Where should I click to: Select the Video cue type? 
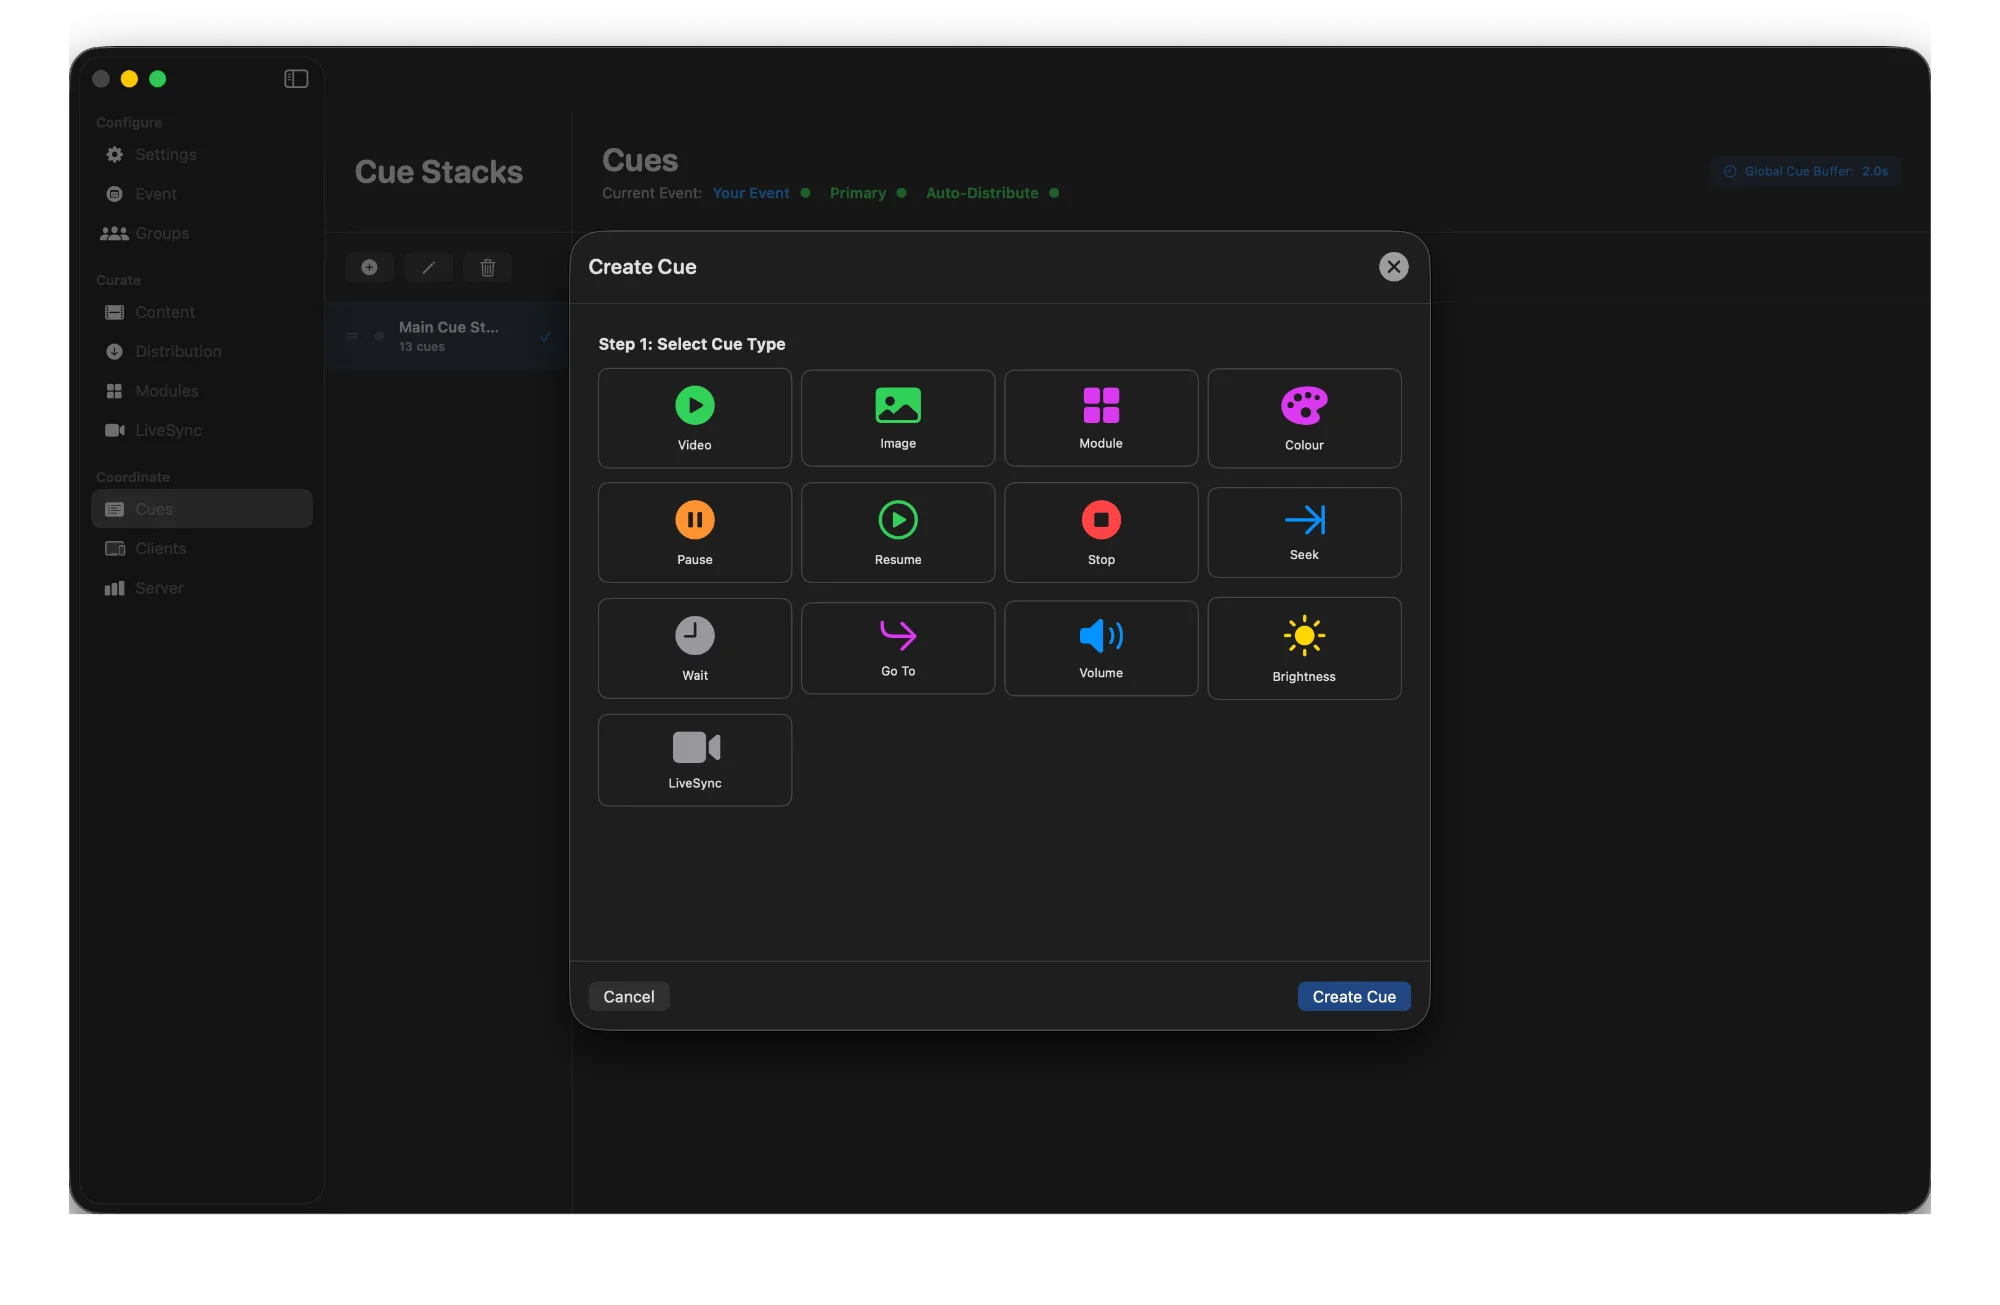click(x=694, y=418)
